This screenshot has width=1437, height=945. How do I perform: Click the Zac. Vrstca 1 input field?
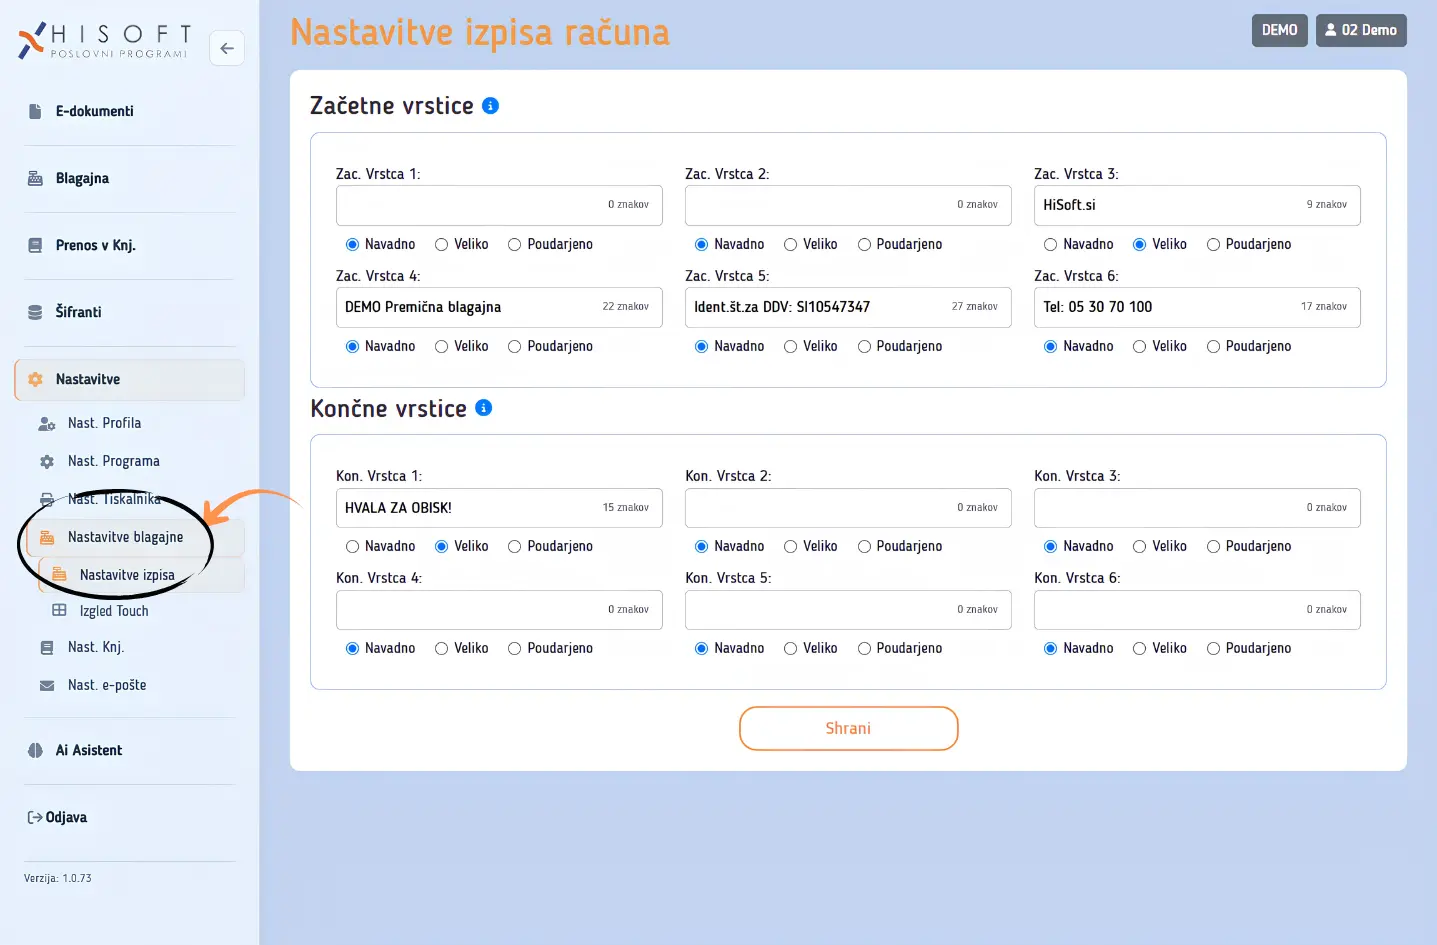pyautogui.click(x=499, y=205)
